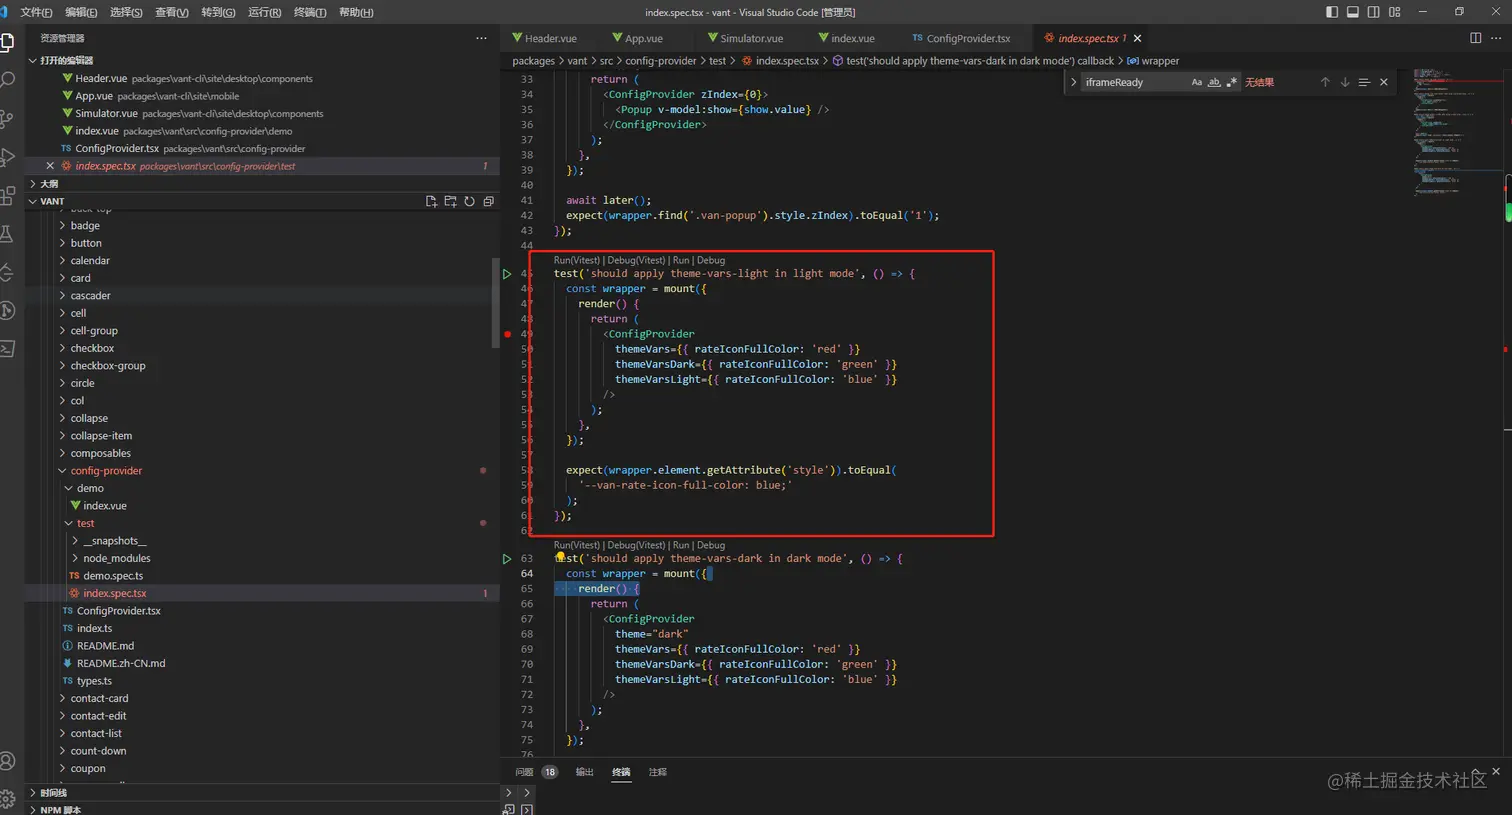This screenshot has height=815, width=1512.
Task: Split the editor to the right
Action: coord(1476,38)
